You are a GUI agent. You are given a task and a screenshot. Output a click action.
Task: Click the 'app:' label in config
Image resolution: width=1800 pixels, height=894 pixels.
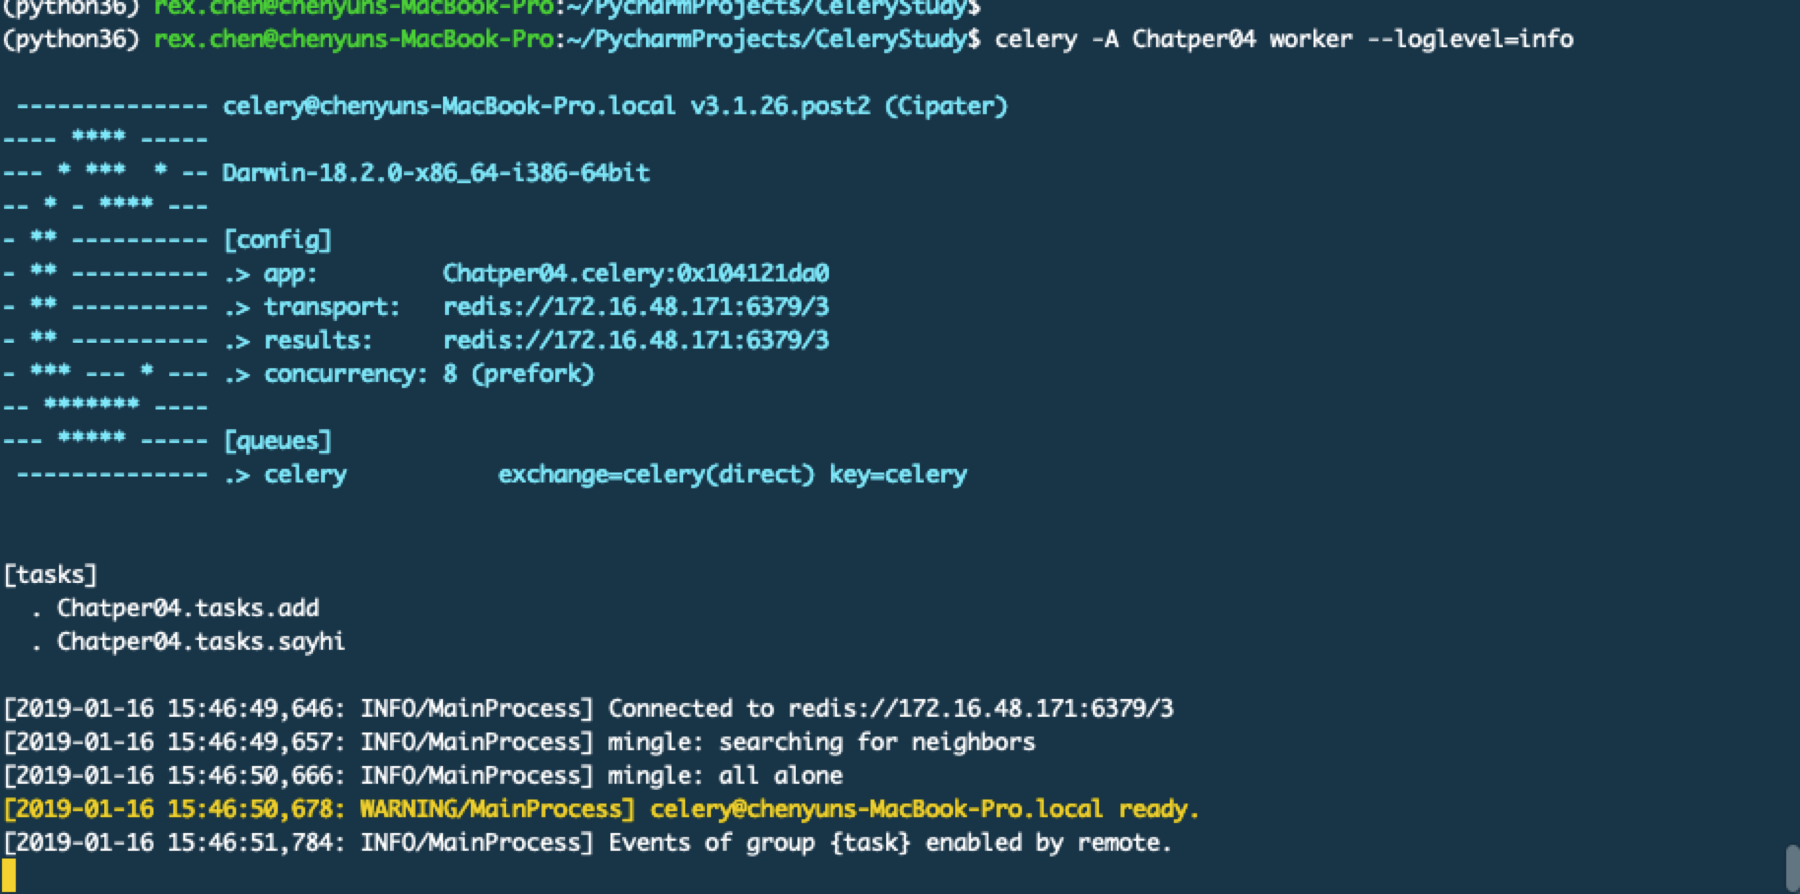tap(290, 273)
